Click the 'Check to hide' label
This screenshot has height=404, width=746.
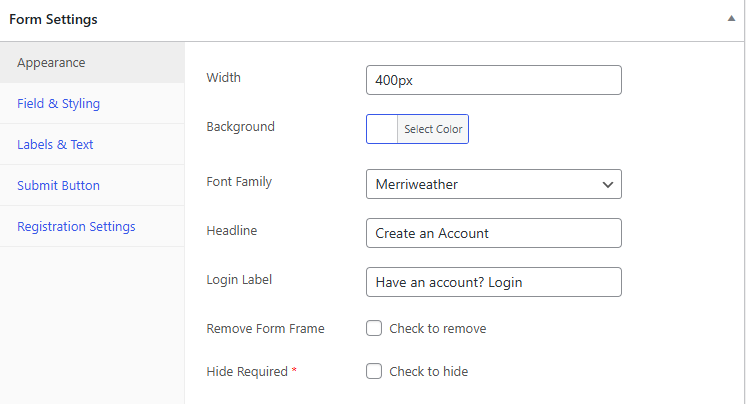coord(429,371)
